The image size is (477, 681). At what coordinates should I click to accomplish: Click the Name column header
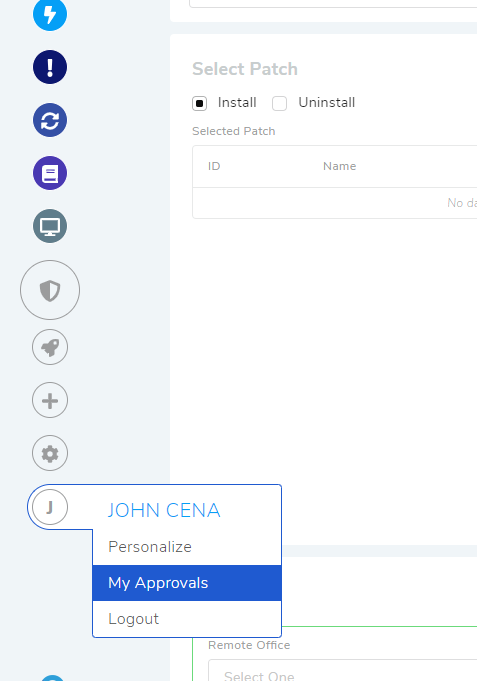pos(339,166)
